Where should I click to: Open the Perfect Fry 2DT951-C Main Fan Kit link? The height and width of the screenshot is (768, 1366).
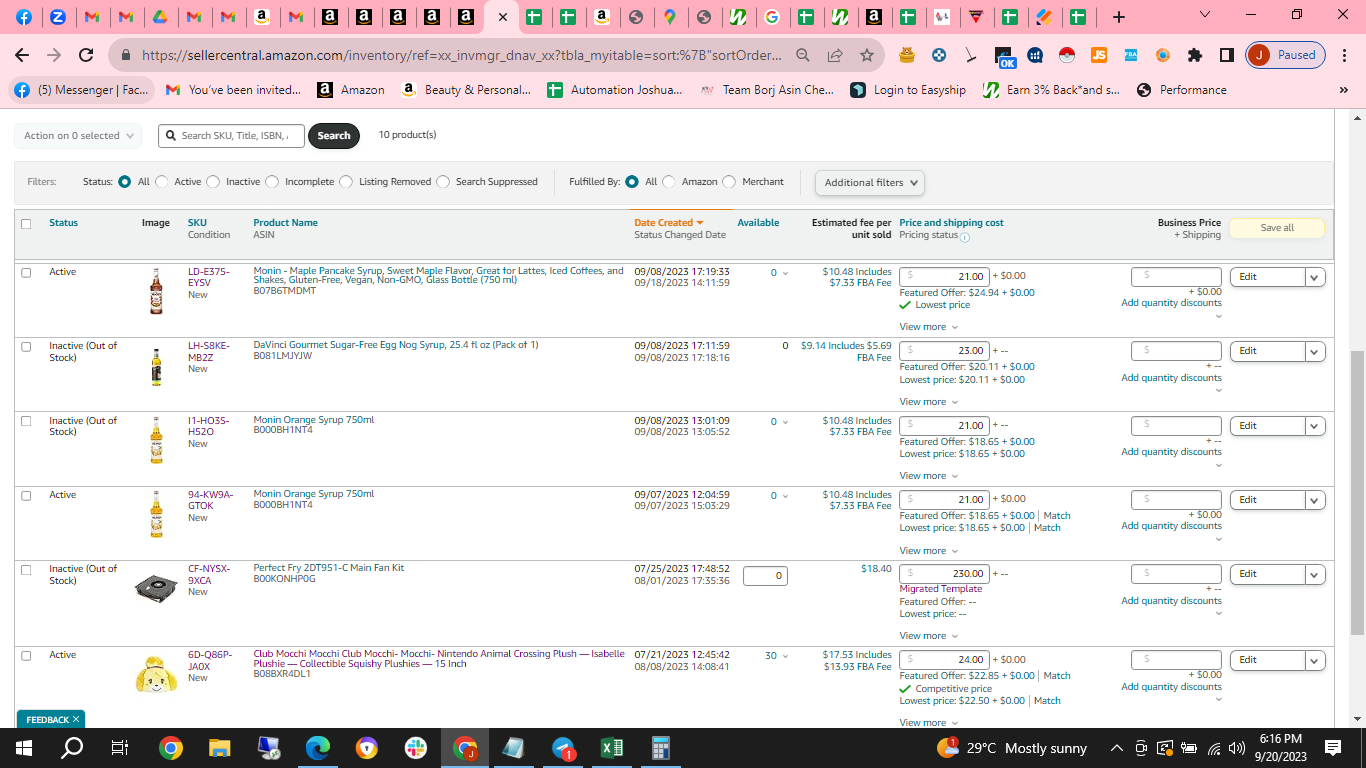click(x=329, y=568)
